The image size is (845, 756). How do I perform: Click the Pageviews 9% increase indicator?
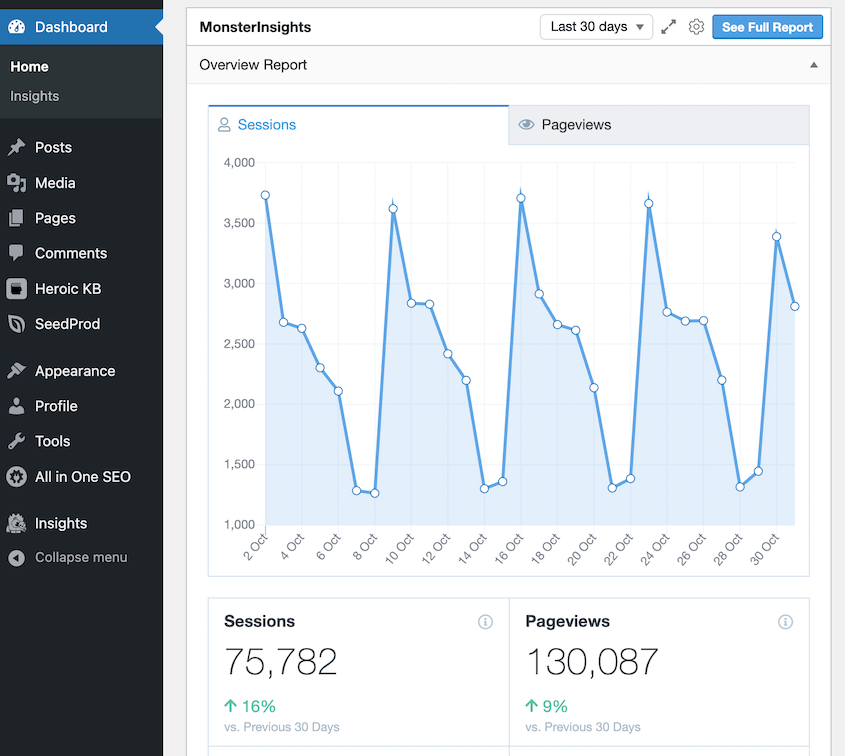tap(546, 706)
